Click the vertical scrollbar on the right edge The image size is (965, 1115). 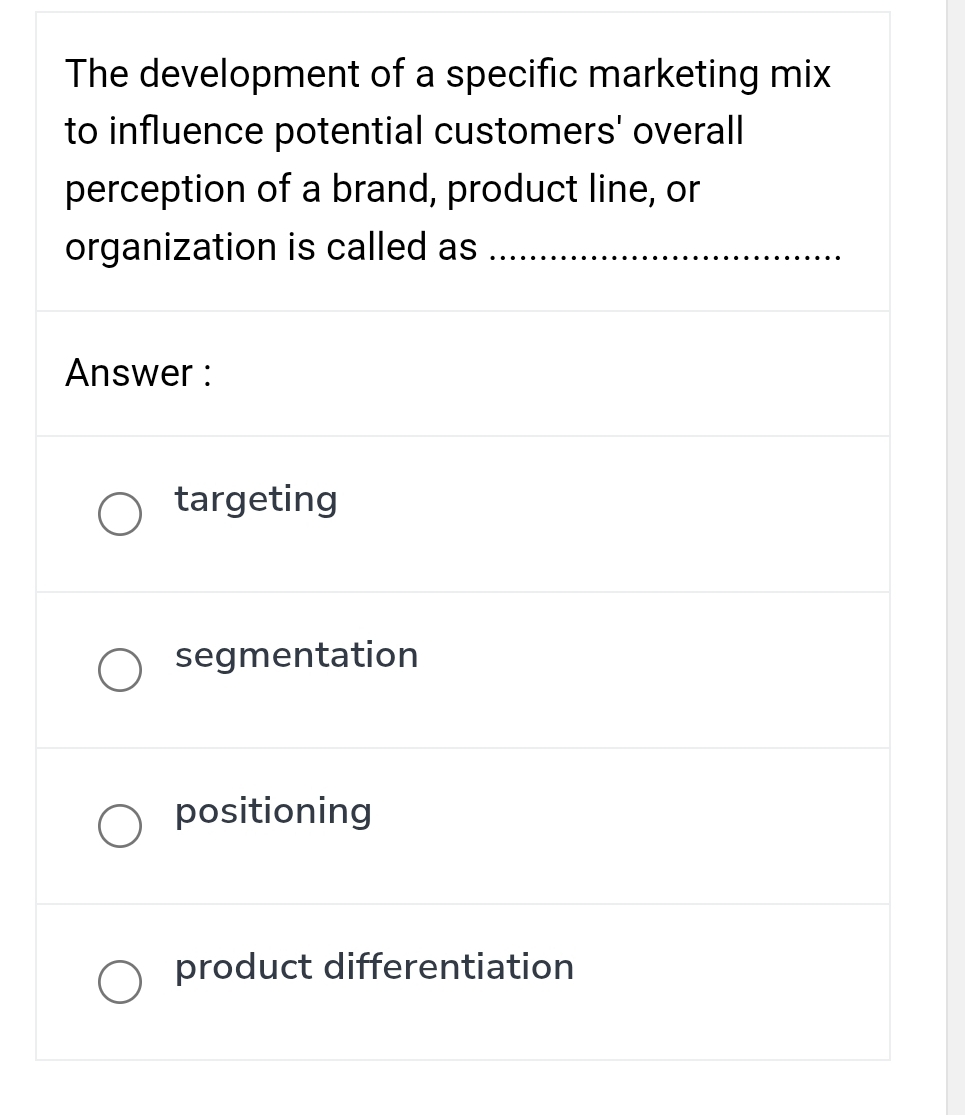tap(955, 557)
